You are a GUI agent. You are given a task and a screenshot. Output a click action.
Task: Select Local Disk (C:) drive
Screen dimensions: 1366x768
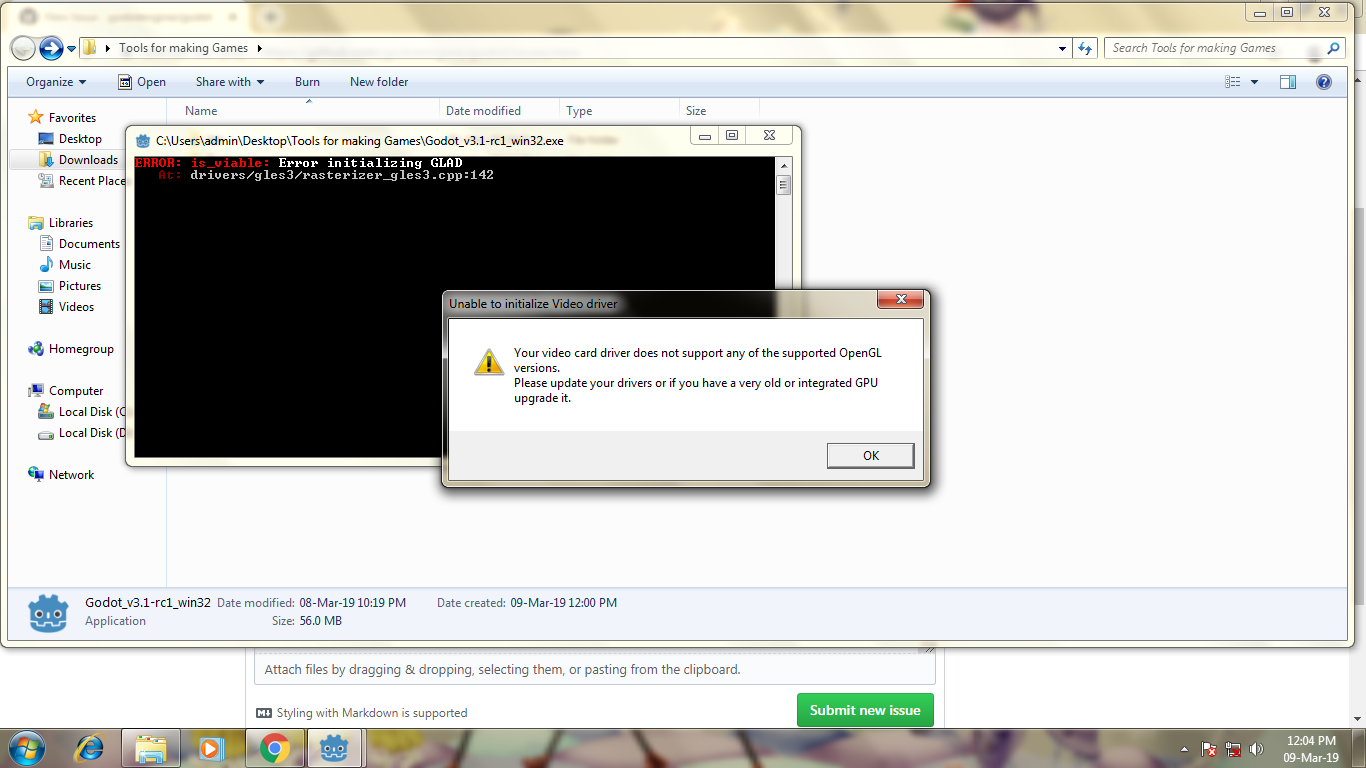click(x=81, y=412)
